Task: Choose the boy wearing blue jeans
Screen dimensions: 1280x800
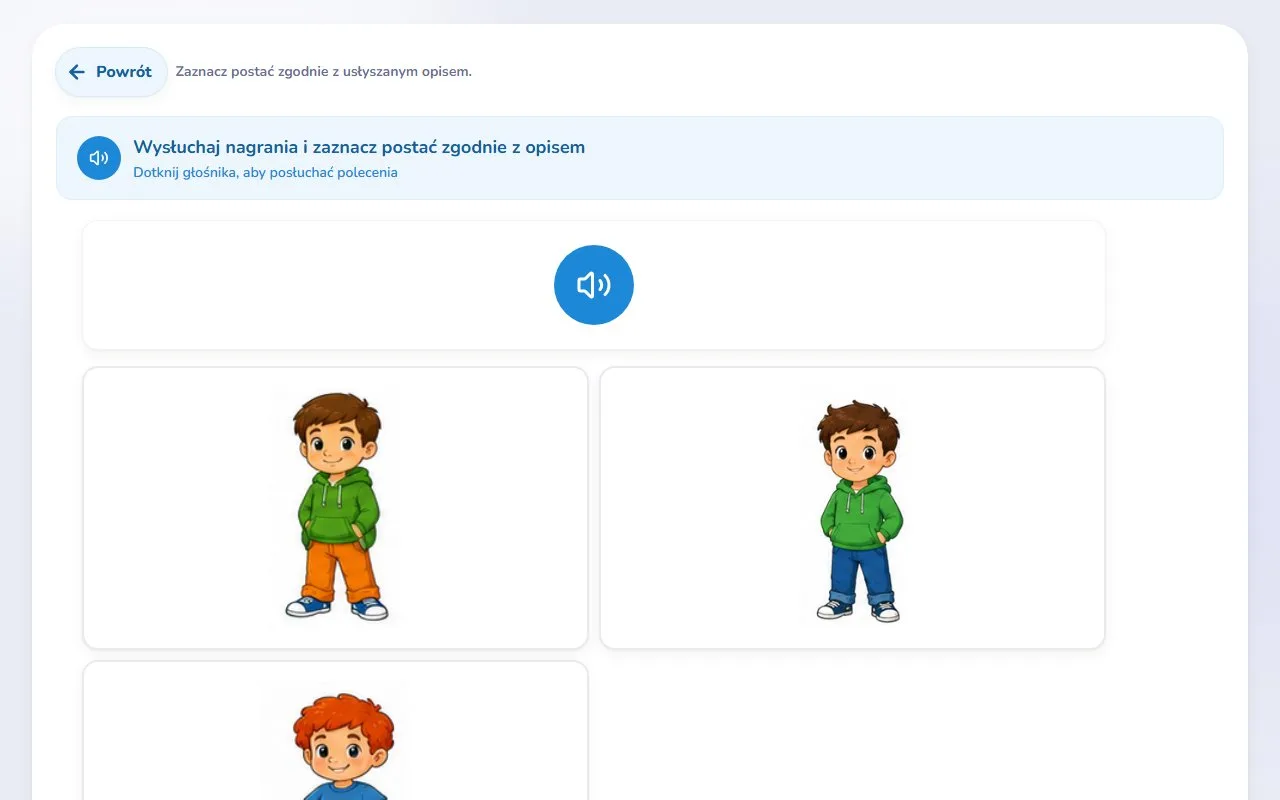Action: [852, 508]
